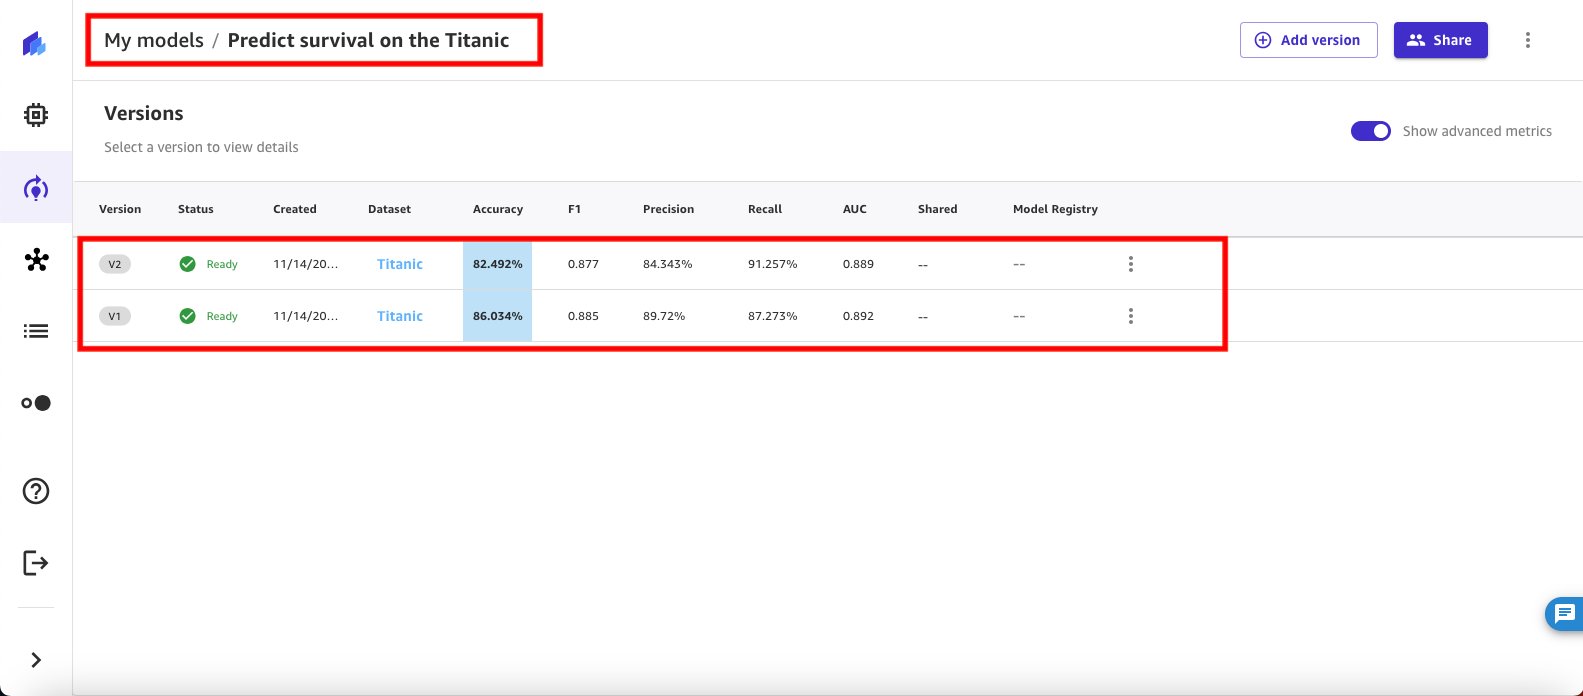
Task: Open the connected-nodes sidebar icon
Action: coord(36,260)
